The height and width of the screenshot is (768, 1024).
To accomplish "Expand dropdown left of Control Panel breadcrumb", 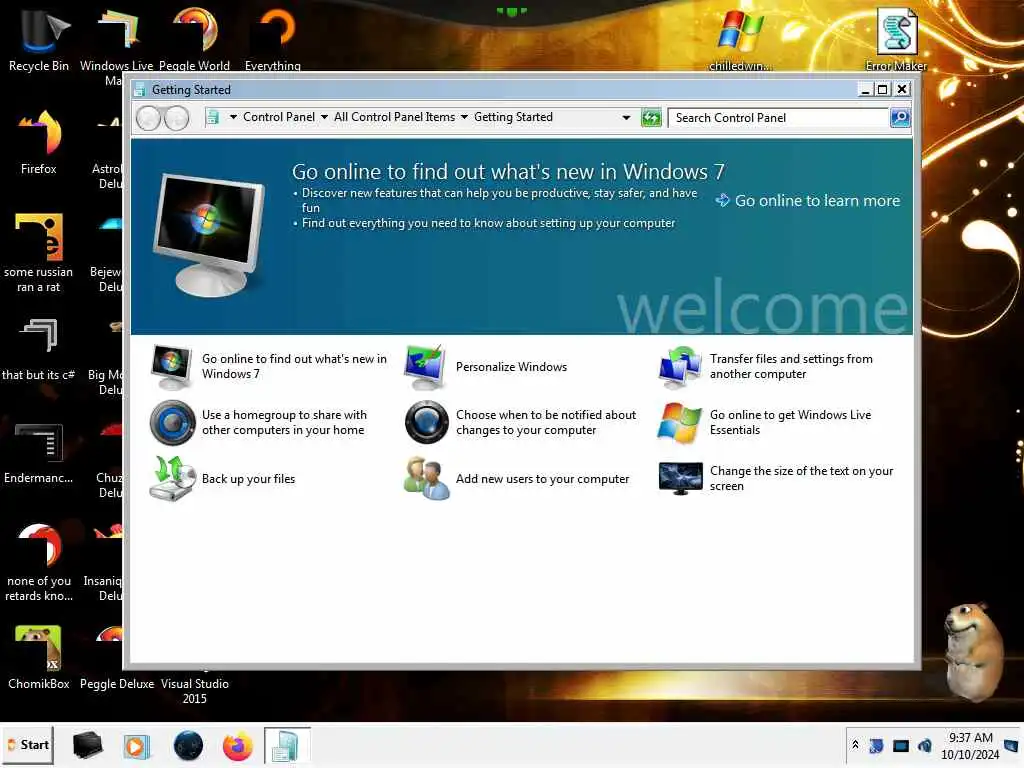I will tap(233, 118).
